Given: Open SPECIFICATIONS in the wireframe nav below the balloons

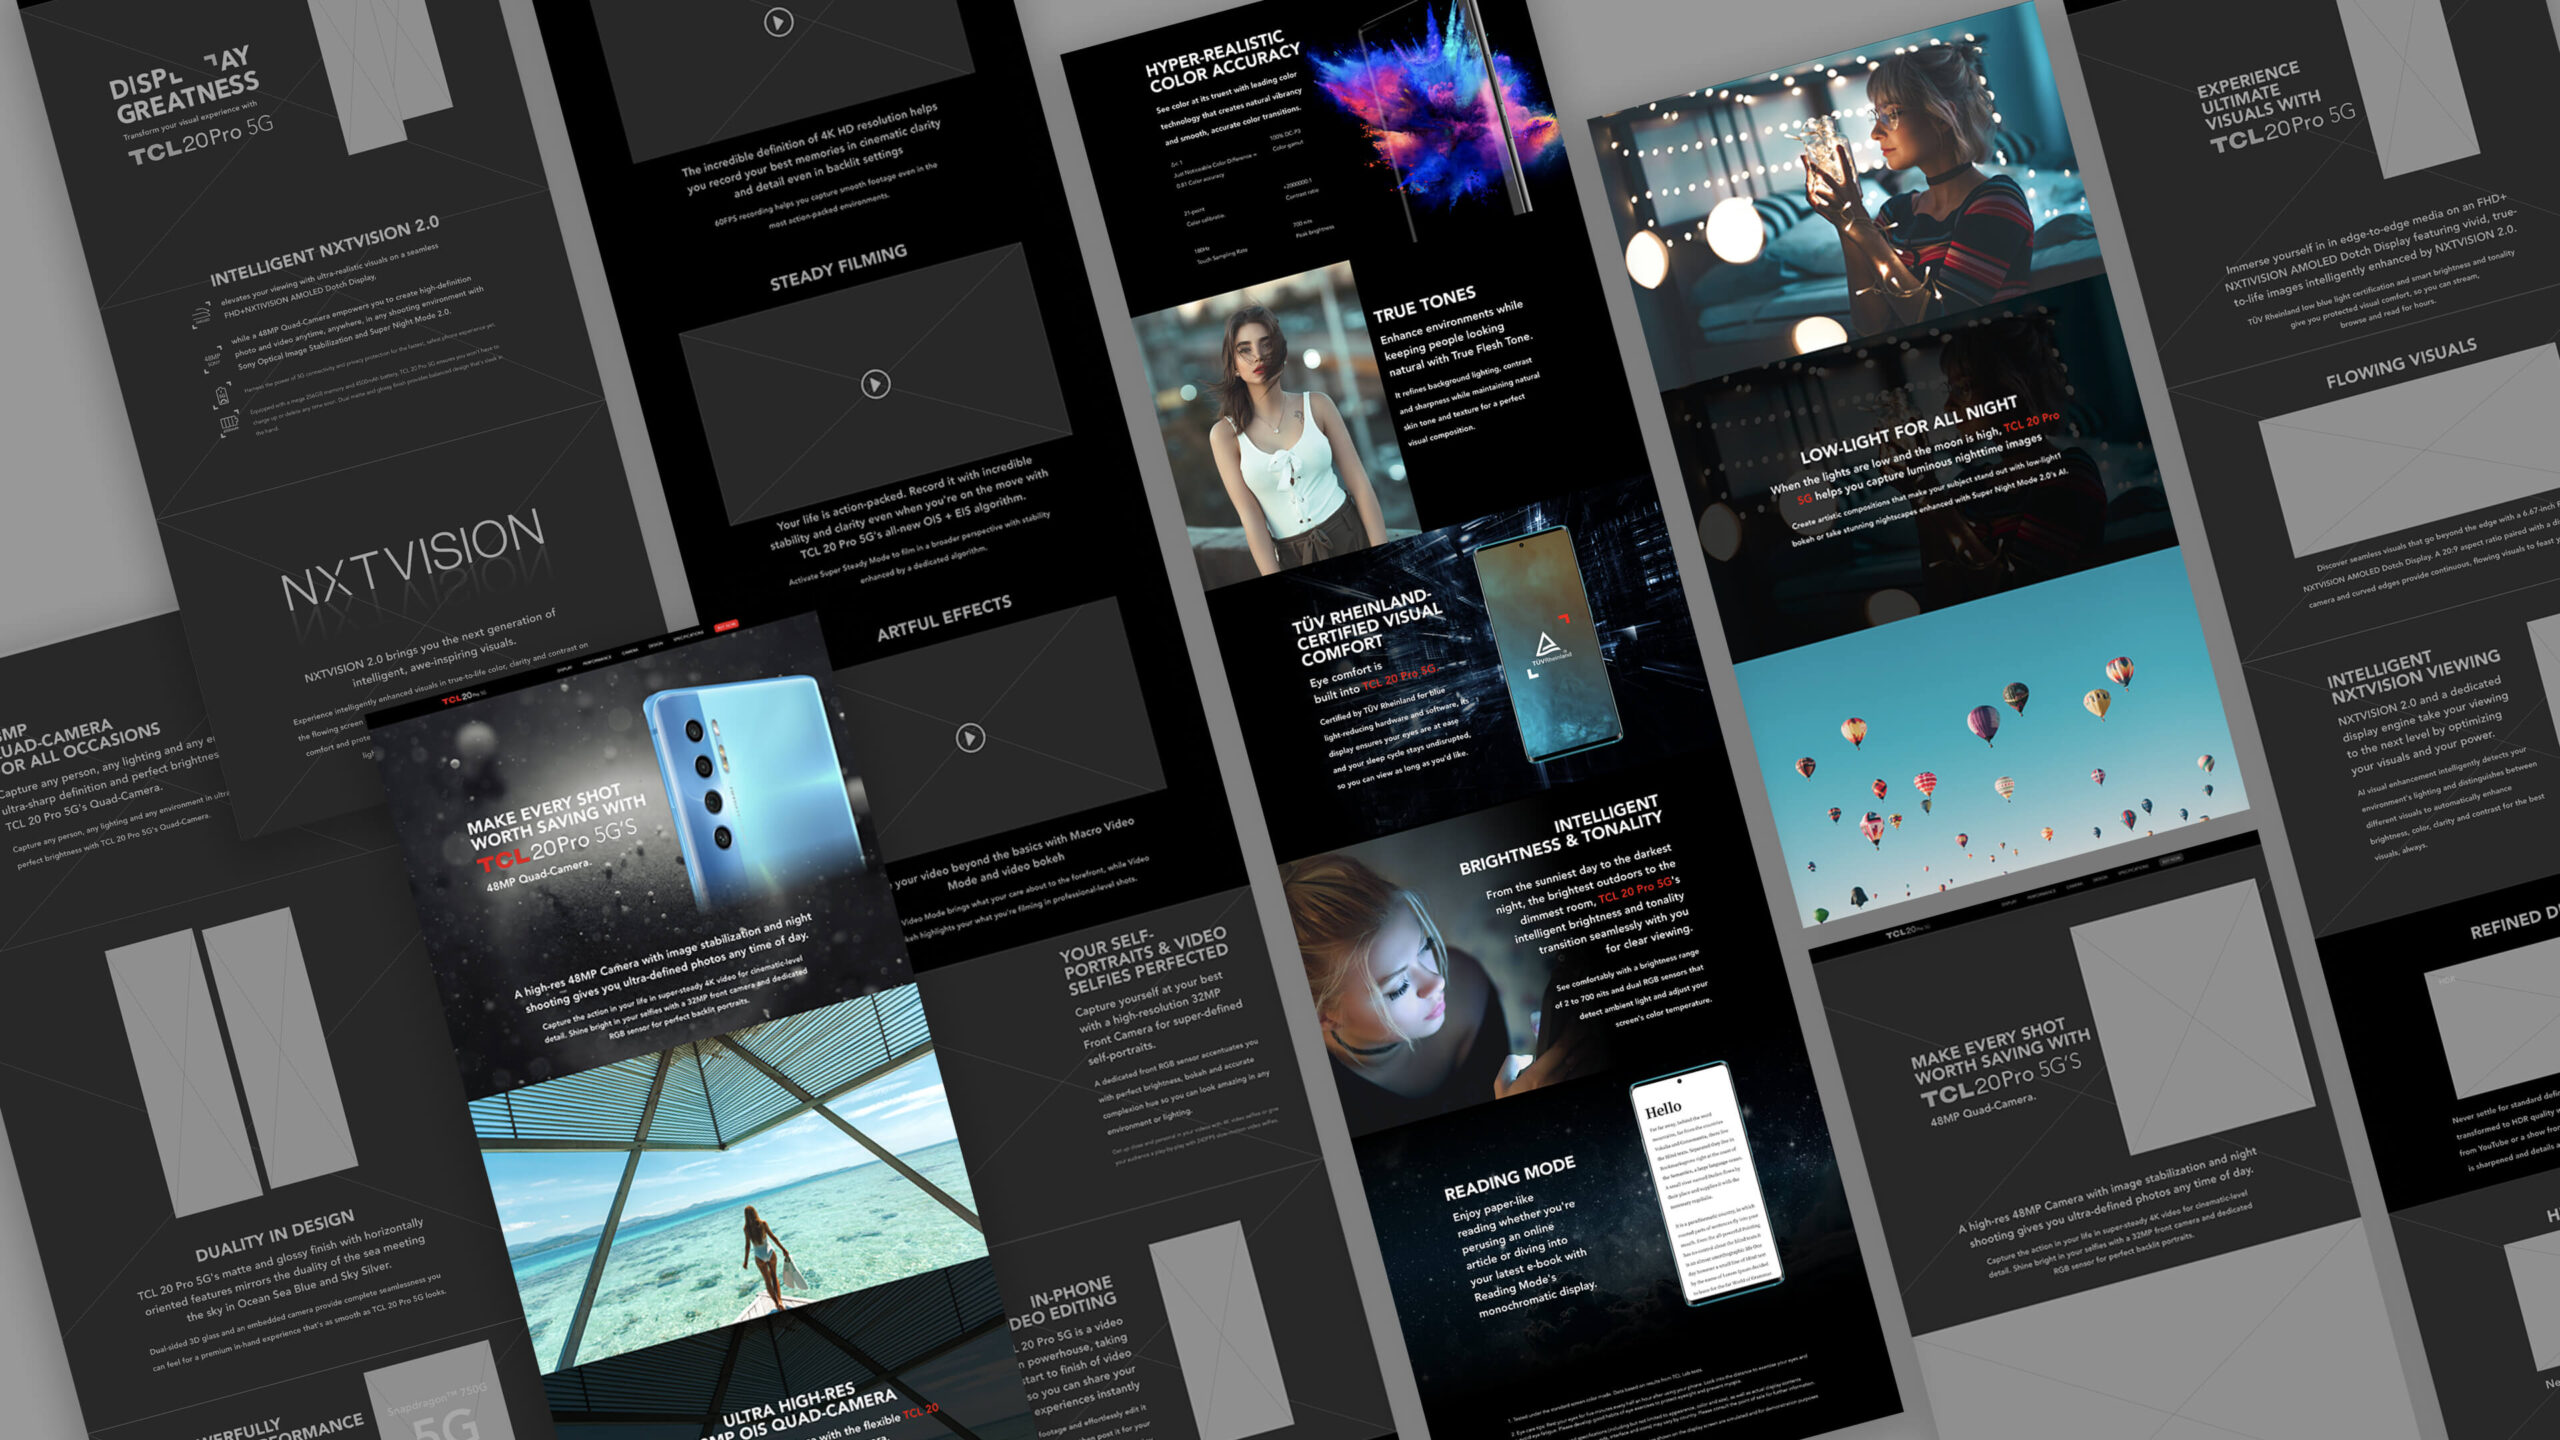Looking at the screenshot, I should click(x=2132, y=869).
